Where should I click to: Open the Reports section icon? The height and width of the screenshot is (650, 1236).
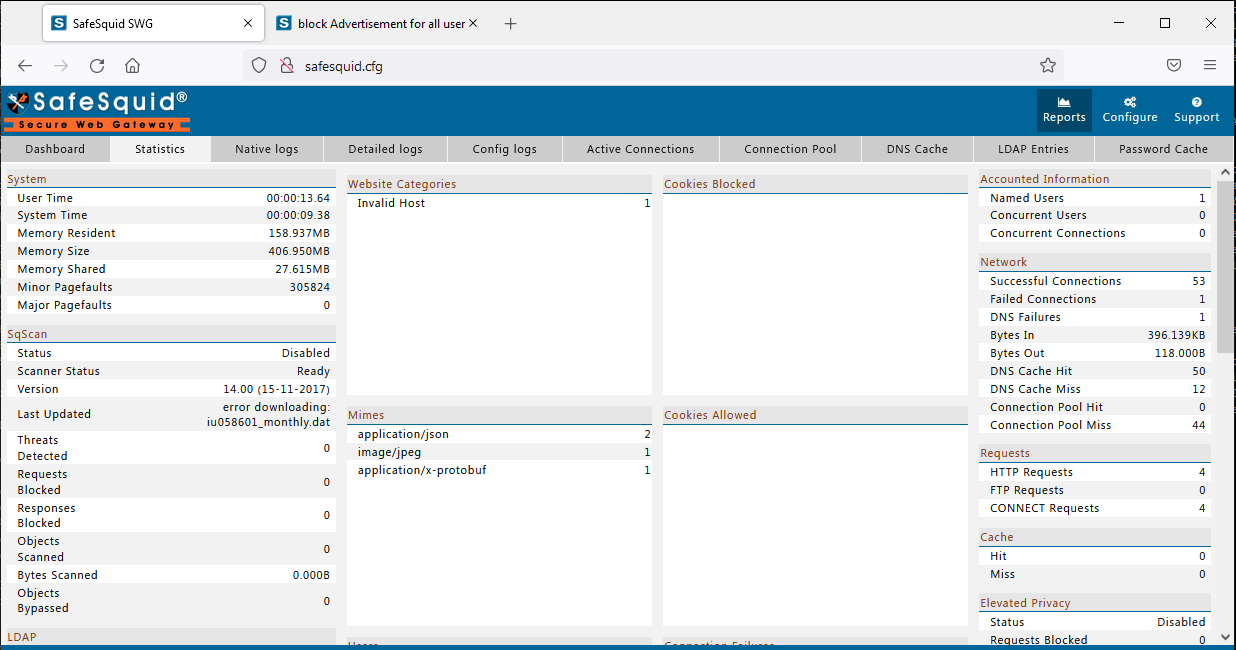coord(1064,110)
